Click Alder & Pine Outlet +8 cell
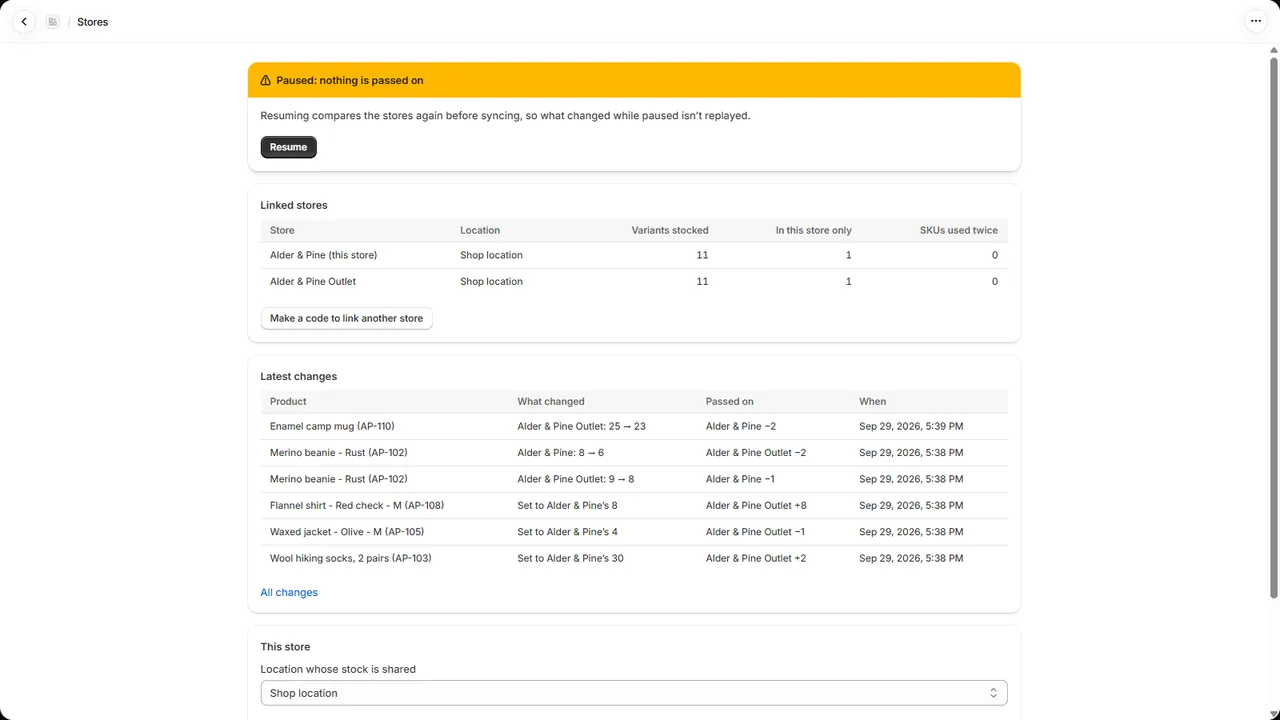Screen dimensions: 1280x720 (x=756, y=505)
